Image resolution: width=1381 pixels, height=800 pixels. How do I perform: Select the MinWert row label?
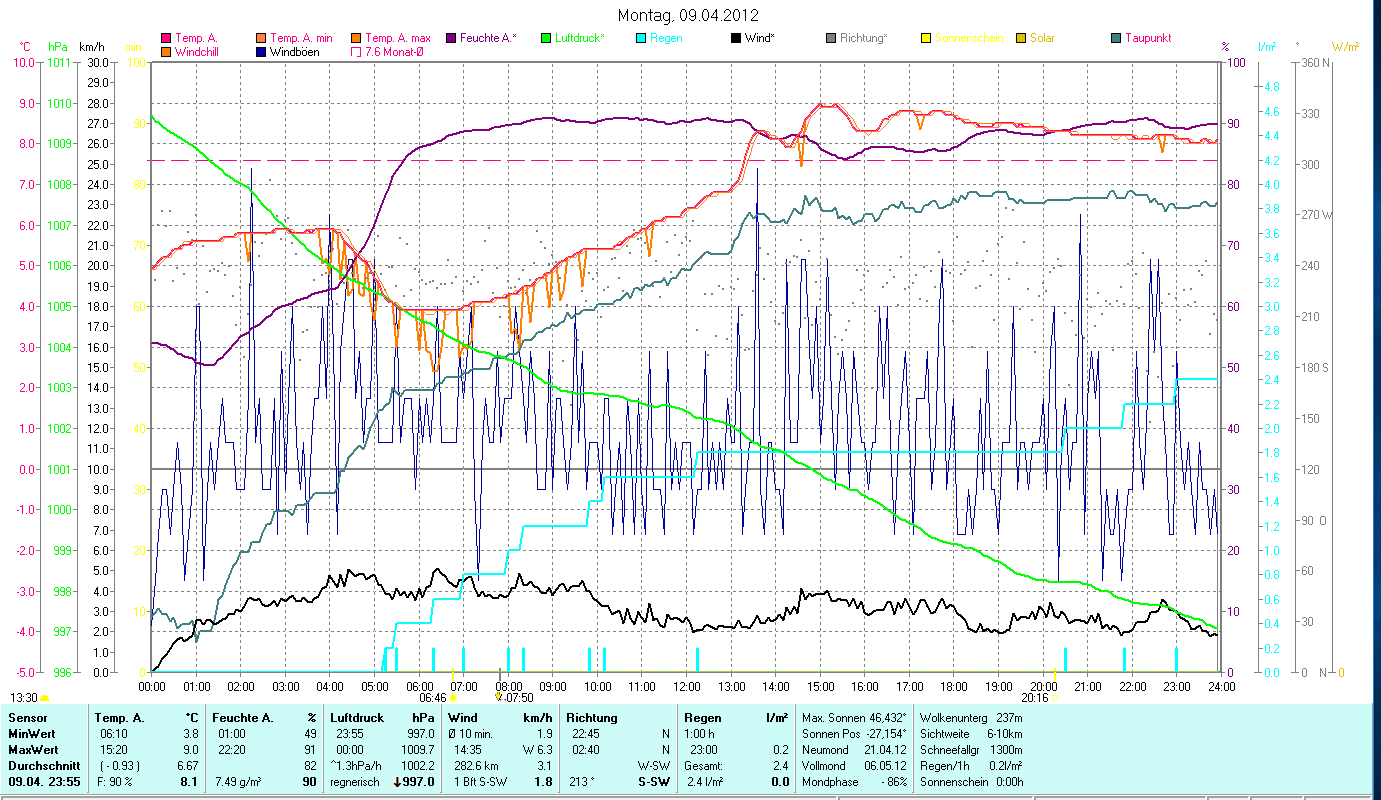[31, 734]
